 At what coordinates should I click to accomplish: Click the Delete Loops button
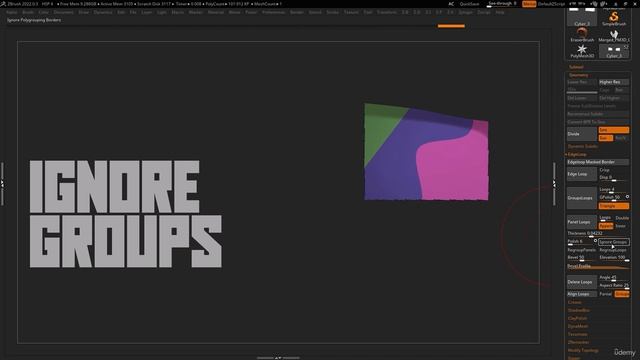[582, 282]
